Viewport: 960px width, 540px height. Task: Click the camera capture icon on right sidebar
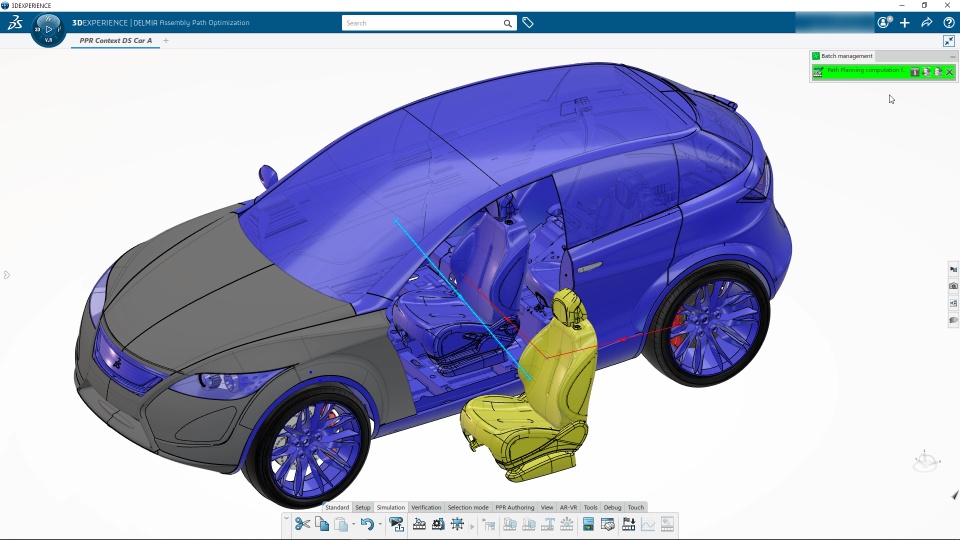coord(953,286)
